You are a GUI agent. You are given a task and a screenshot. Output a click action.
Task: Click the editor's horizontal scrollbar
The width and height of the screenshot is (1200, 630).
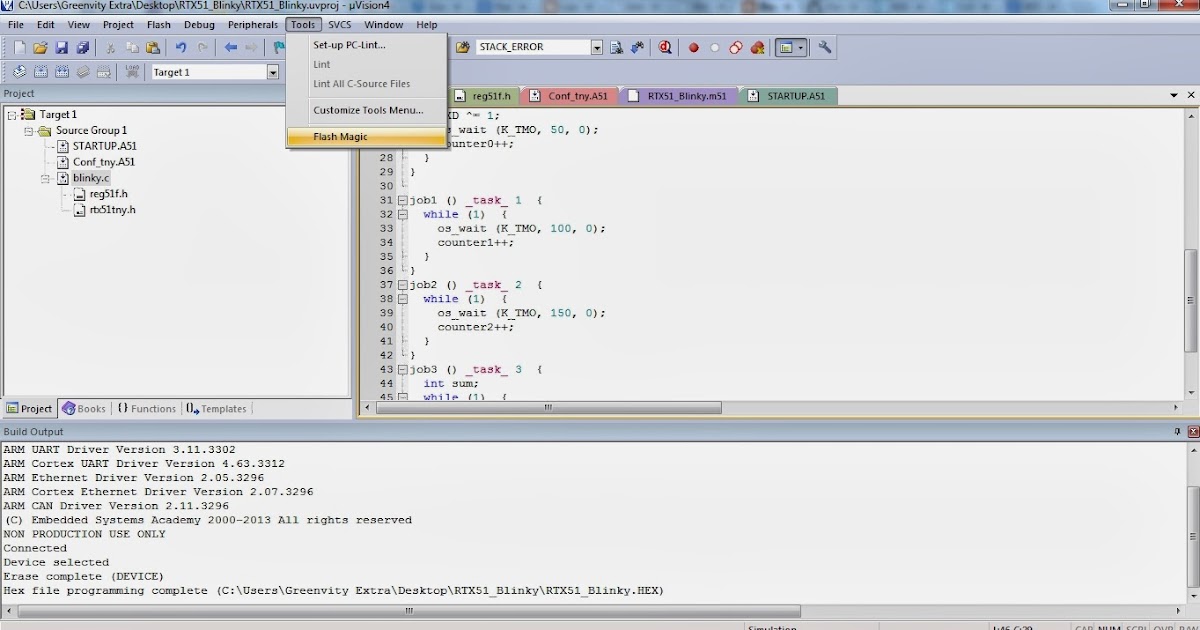click(550, 407)
